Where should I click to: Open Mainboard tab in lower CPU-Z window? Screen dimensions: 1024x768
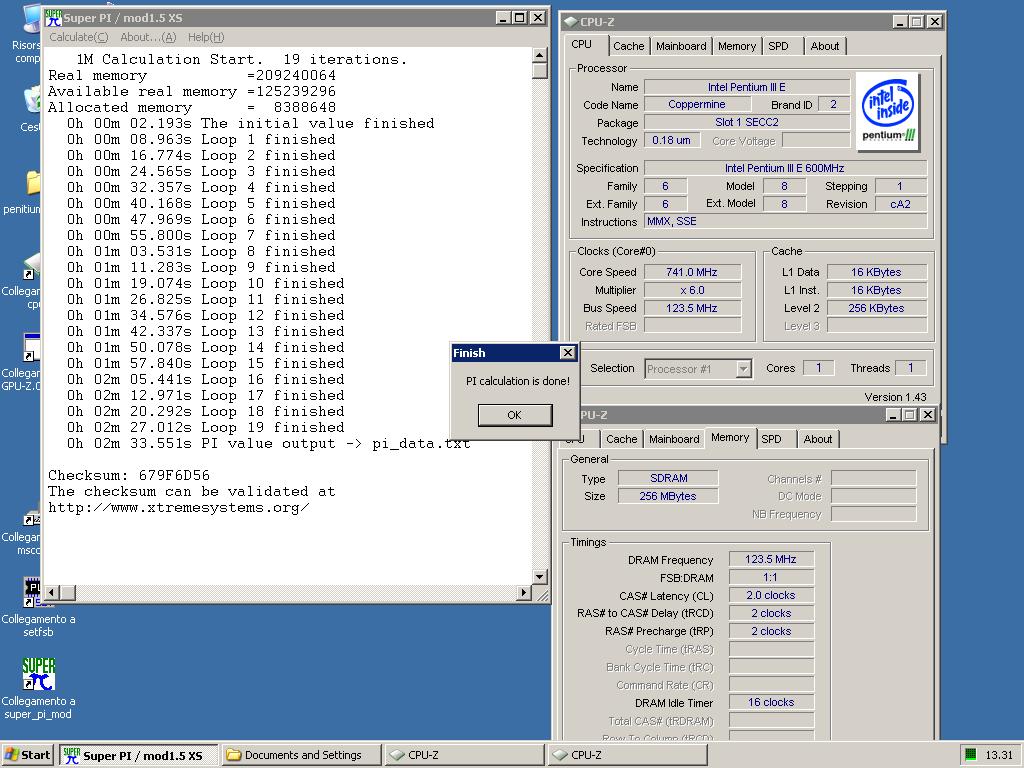[x=674, y=440]
